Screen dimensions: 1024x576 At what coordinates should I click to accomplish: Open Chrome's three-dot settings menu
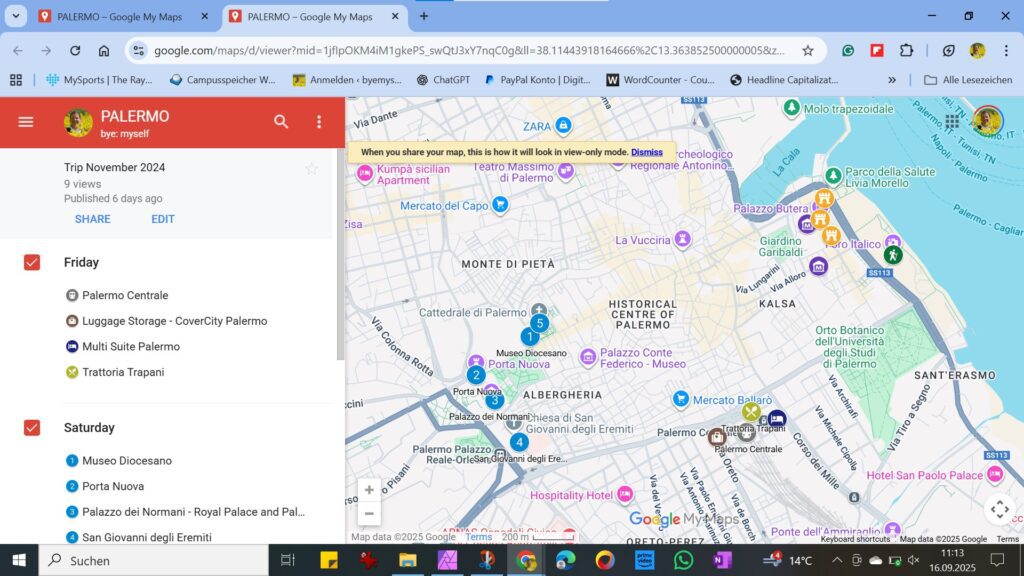1004,49
